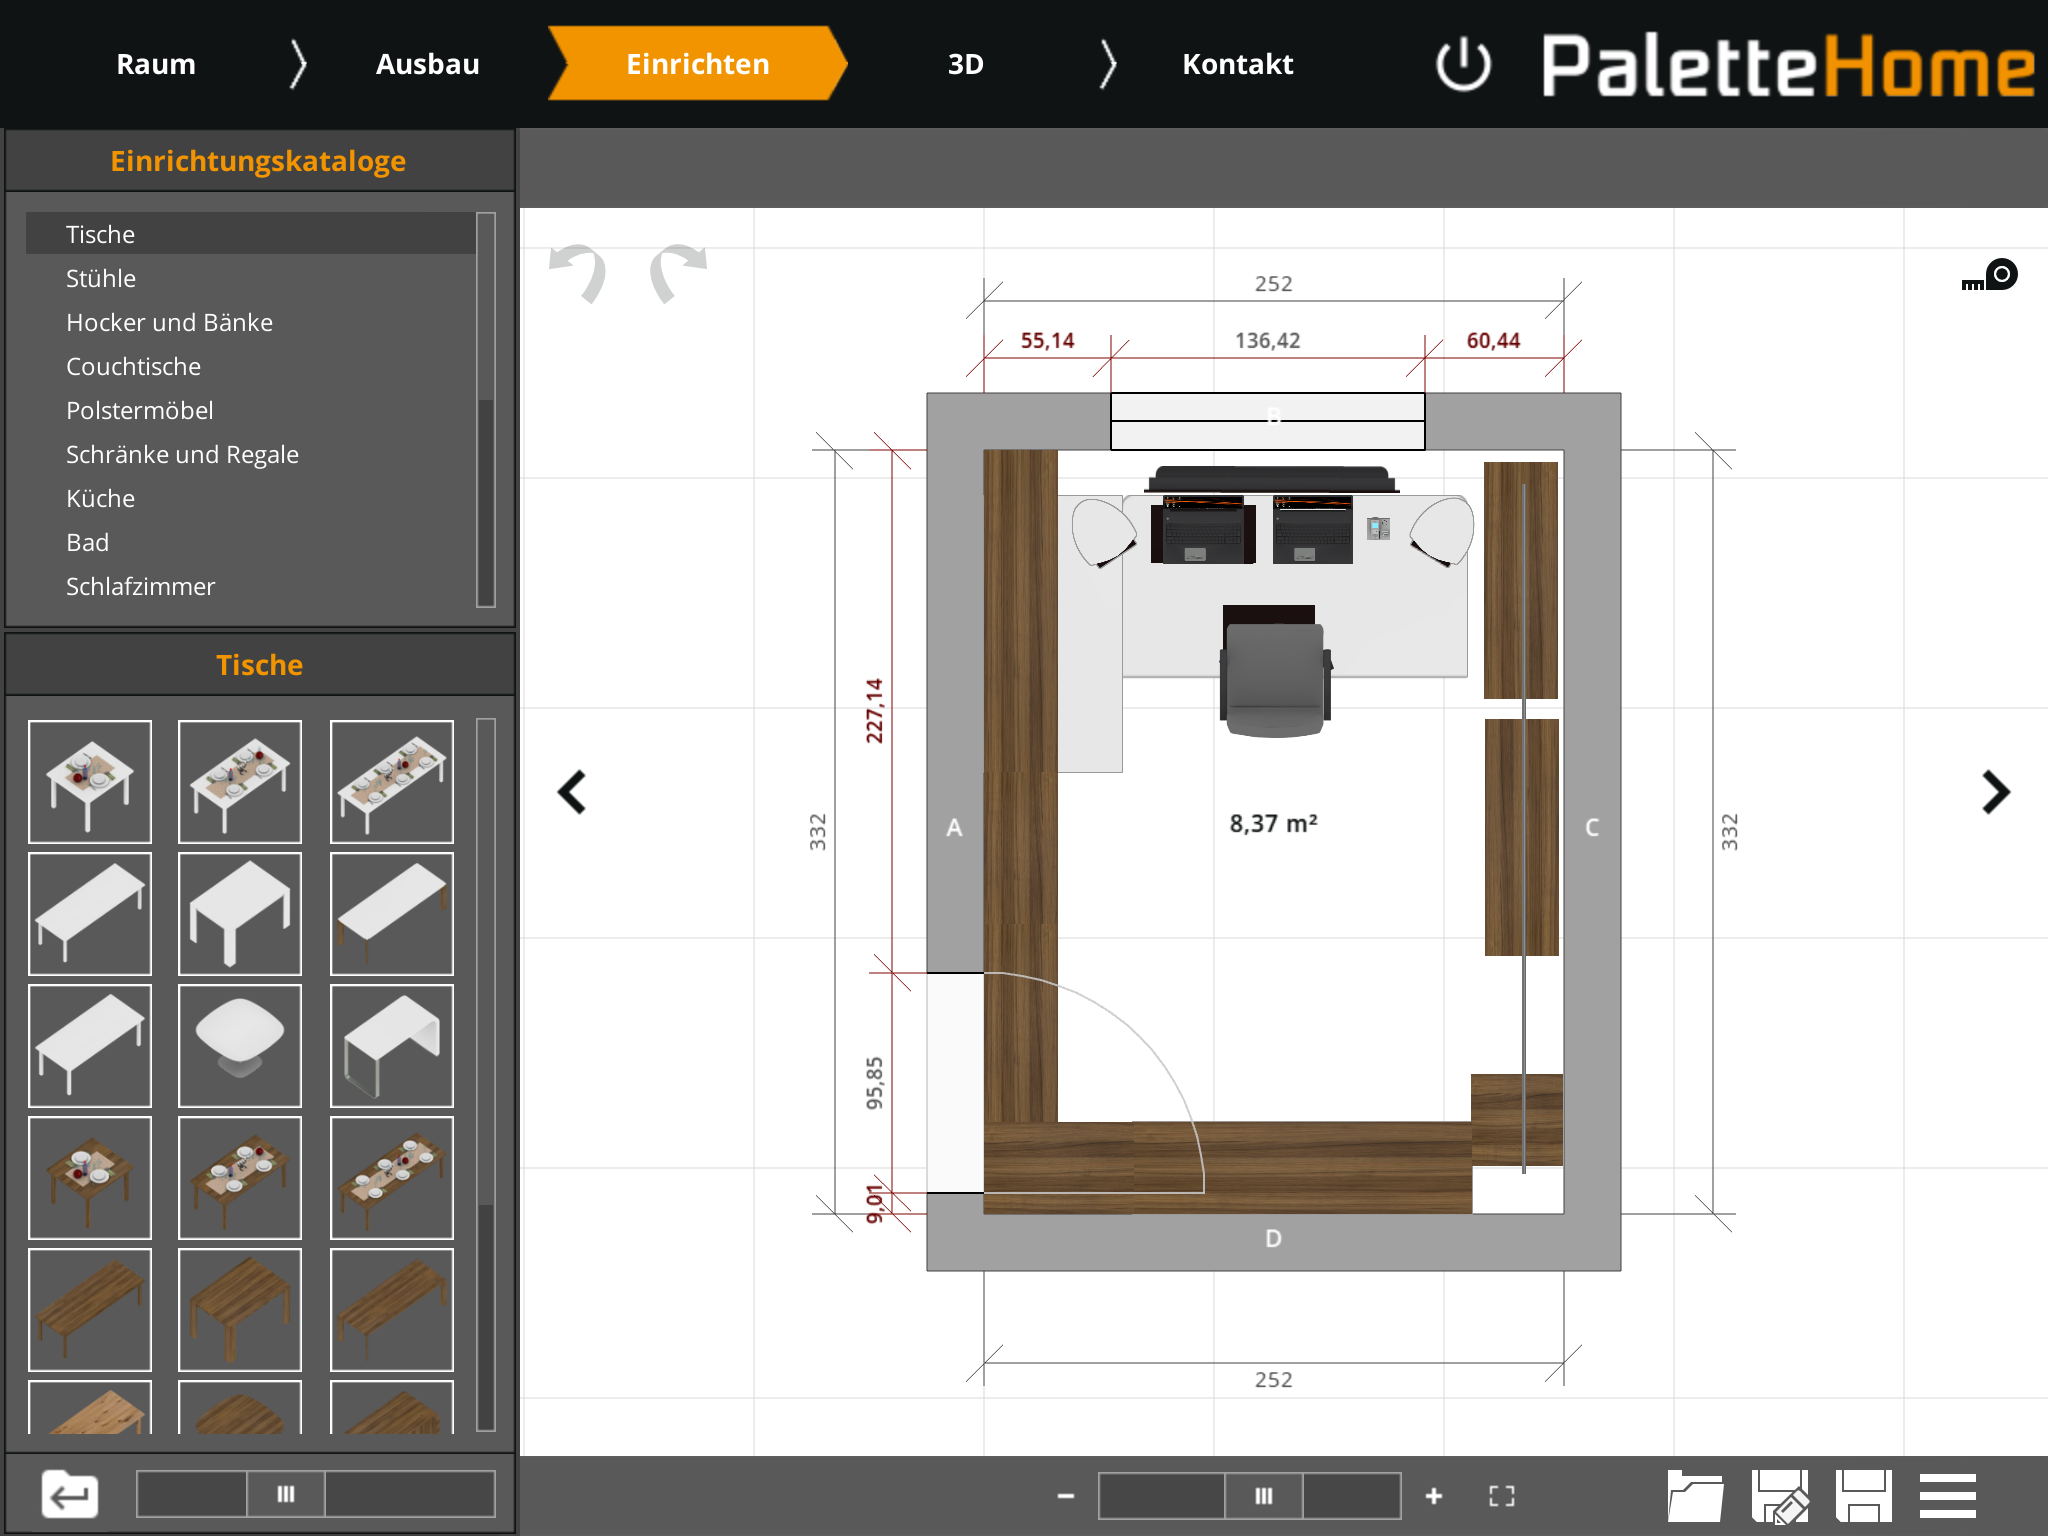Click the catalog back arrow button

click(x=70, y=1495)
